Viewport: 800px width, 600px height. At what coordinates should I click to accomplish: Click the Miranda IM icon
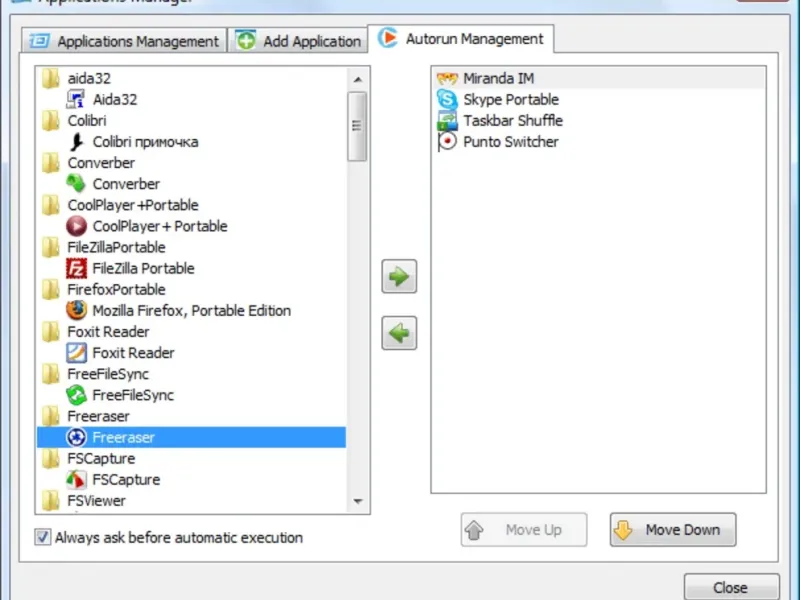tap(447, 79)
